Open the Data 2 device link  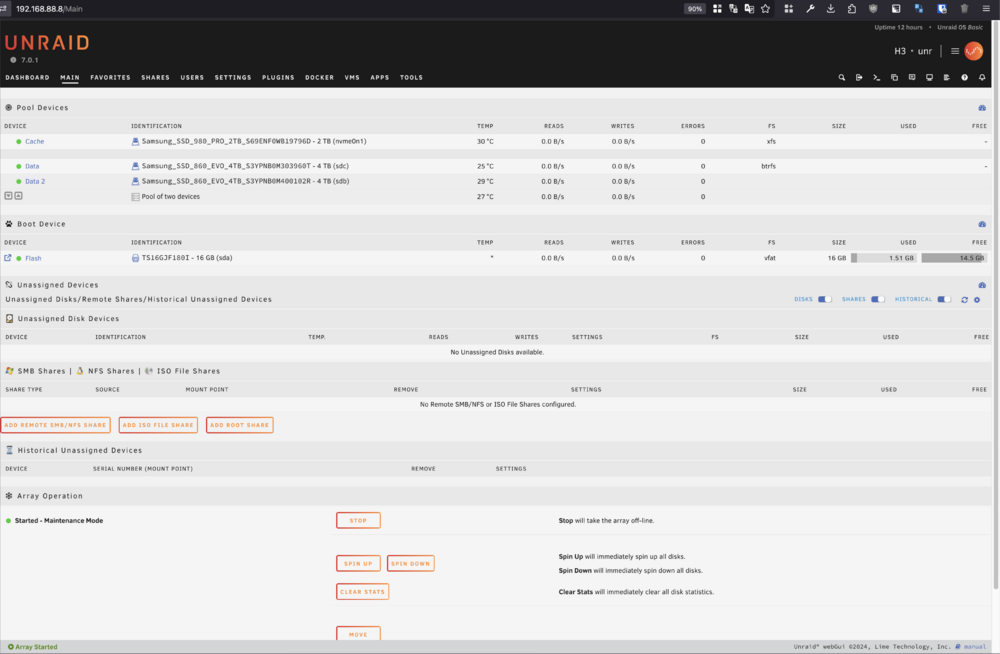click(35, 181)
